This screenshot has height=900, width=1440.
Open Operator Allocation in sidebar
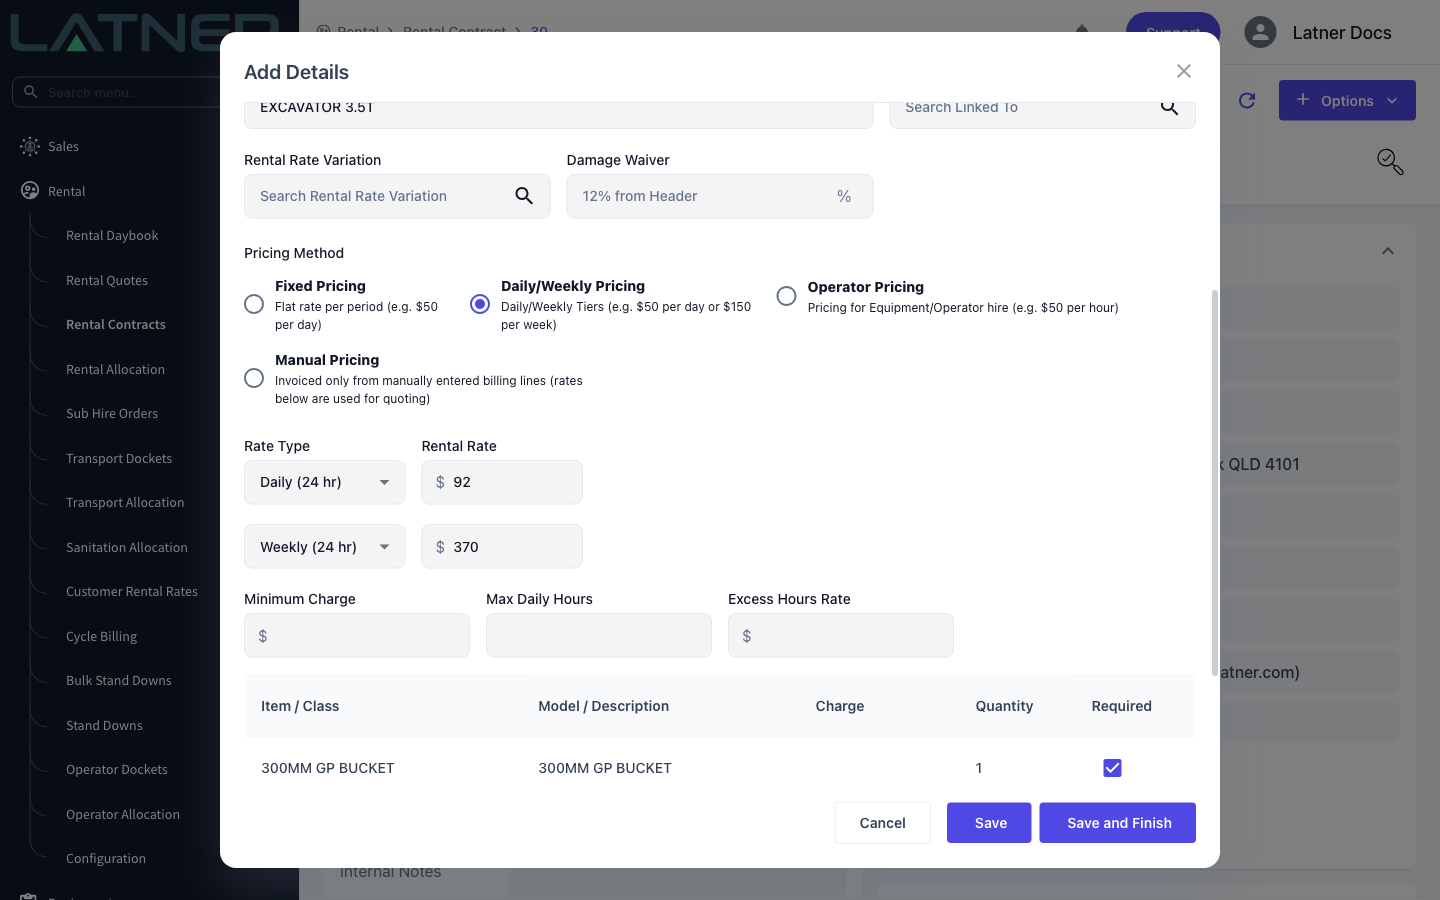coord(123,815)
